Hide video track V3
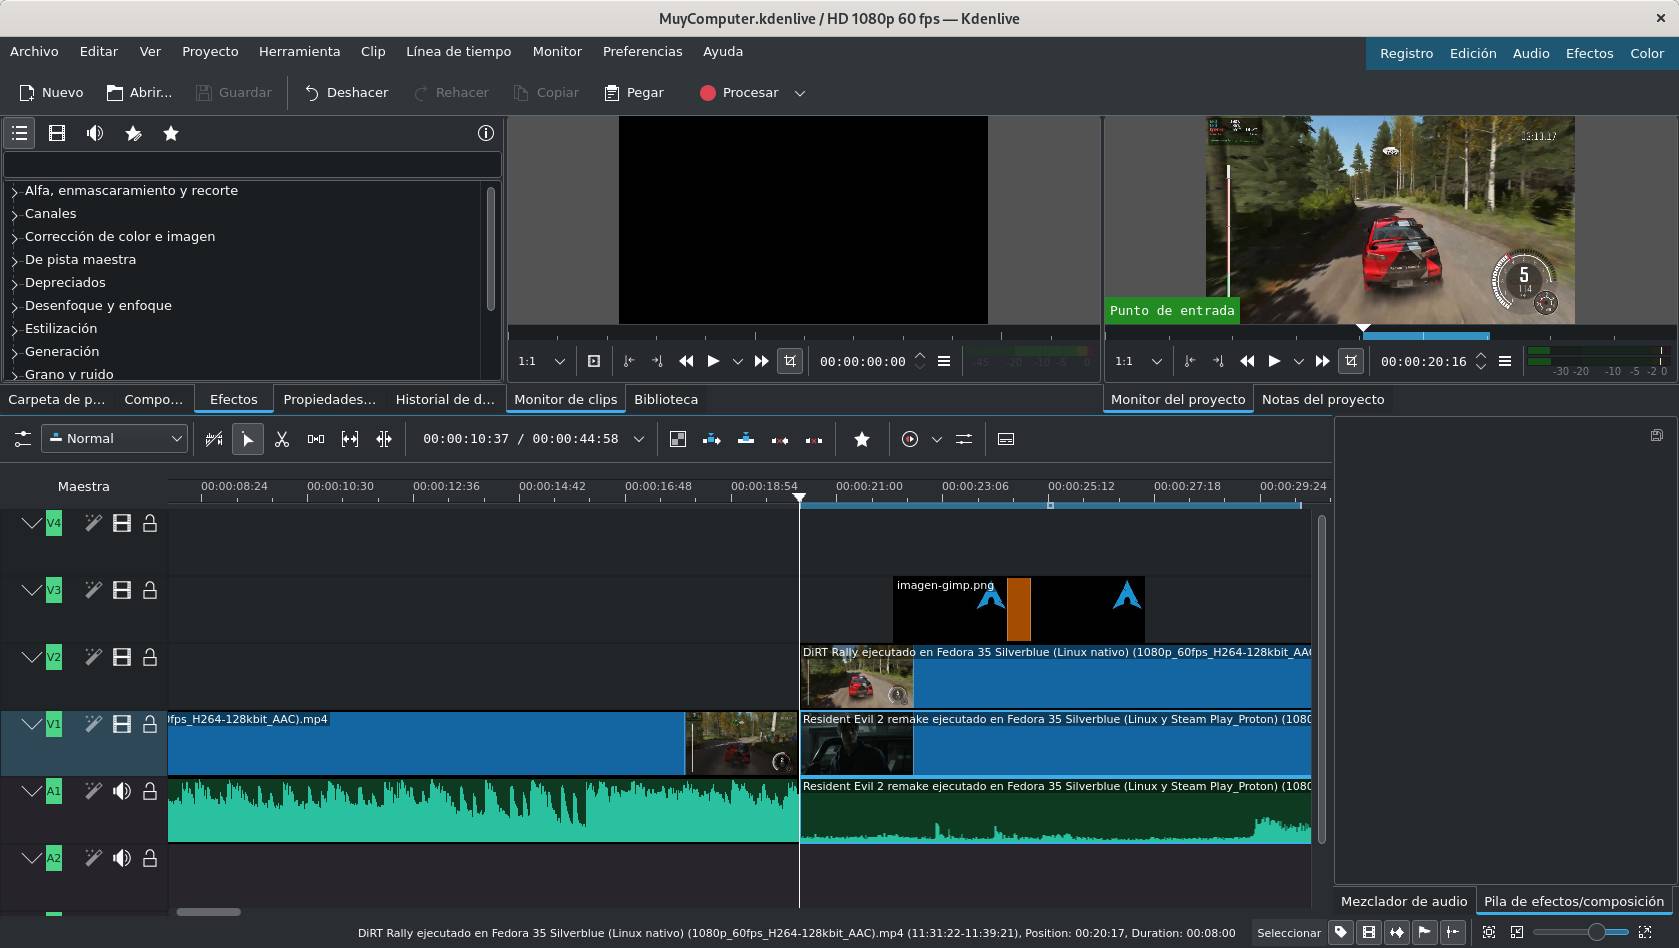Screen dimensions: 1679x948 pyautogui.click(x=122, y=590)
